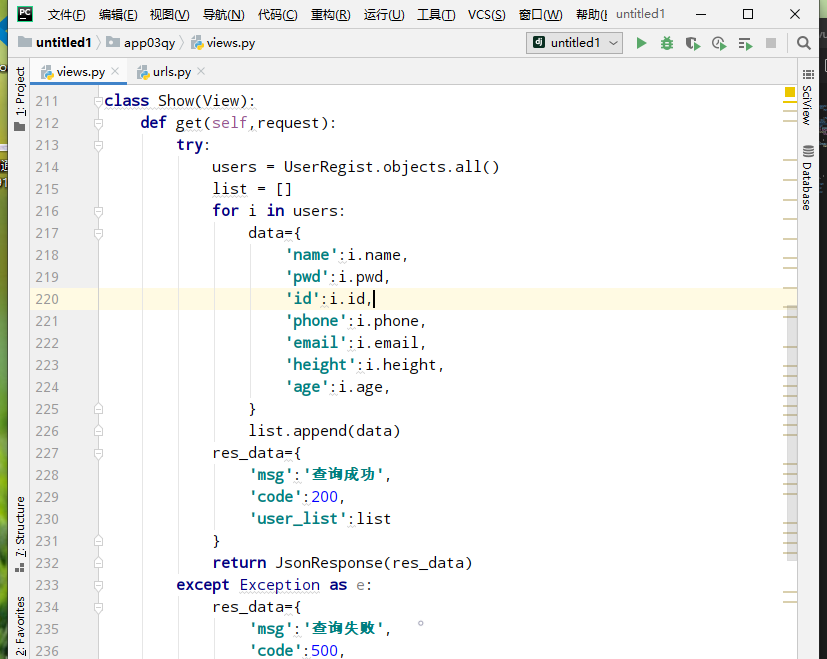The width and height of the screenshot is (827, 659).
Task: Open the untitled1 run configuration dropdown
Action: click(576, 43)
